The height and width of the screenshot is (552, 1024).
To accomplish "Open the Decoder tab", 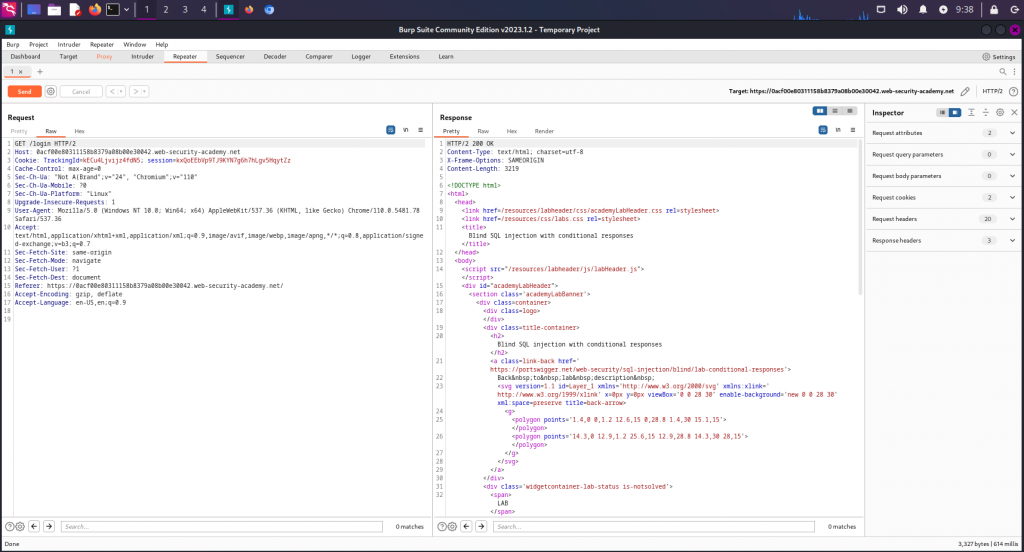I will [275, 57].
